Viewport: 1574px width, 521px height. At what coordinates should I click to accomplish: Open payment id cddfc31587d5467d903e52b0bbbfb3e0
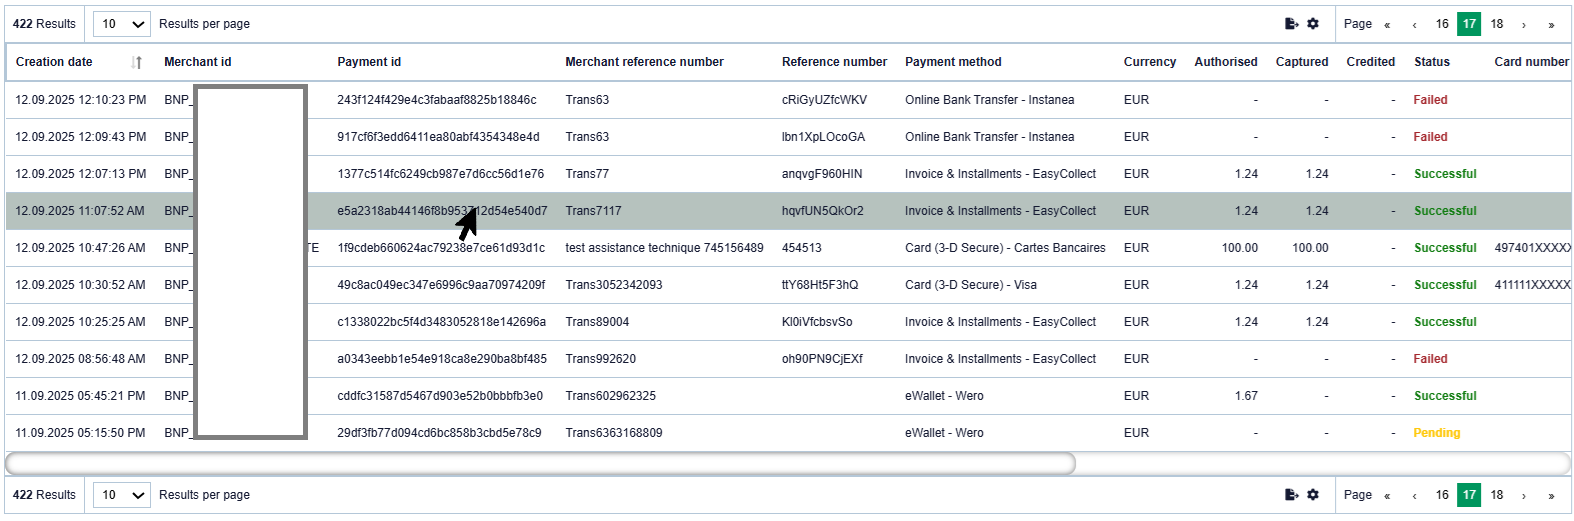[x=440, y=396]
